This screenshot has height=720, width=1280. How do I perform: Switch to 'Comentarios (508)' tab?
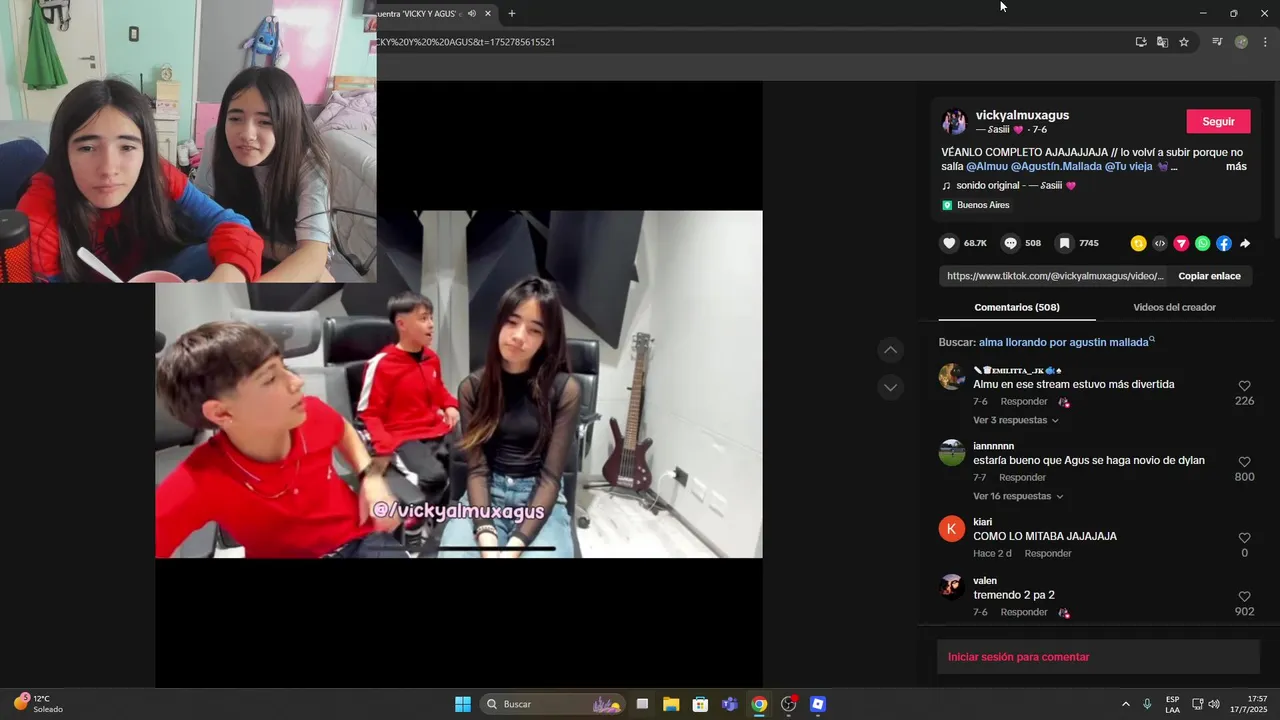[1017, 307]
